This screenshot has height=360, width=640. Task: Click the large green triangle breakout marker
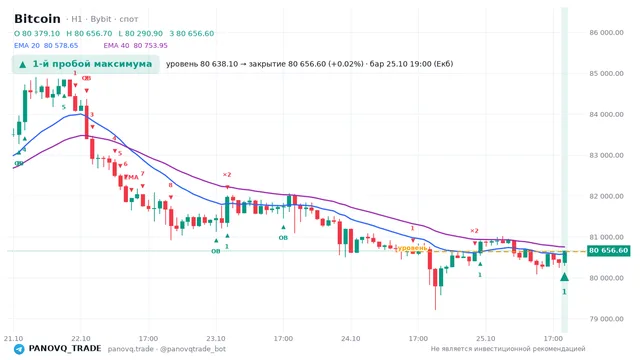click(564, 277)
